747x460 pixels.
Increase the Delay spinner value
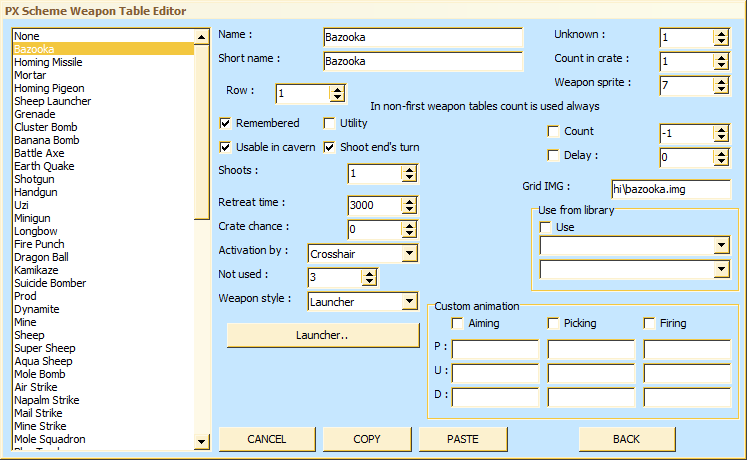pos(721,153)
